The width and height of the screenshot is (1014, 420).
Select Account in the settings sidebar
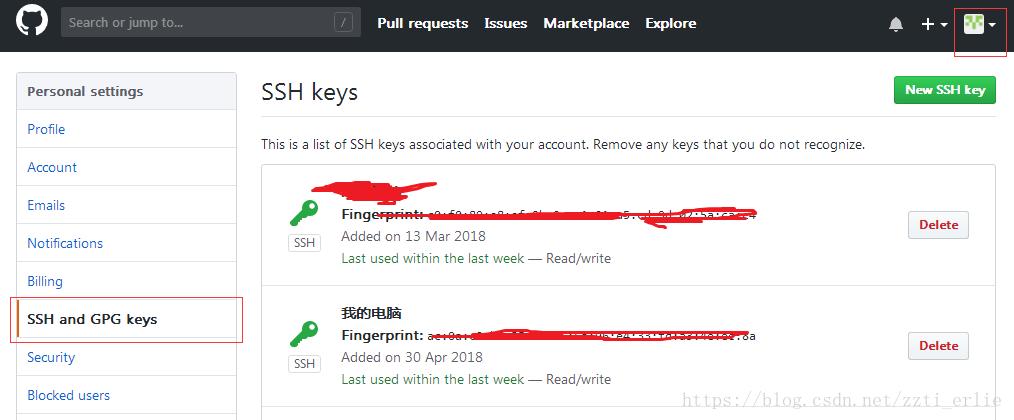coord(52,167)
